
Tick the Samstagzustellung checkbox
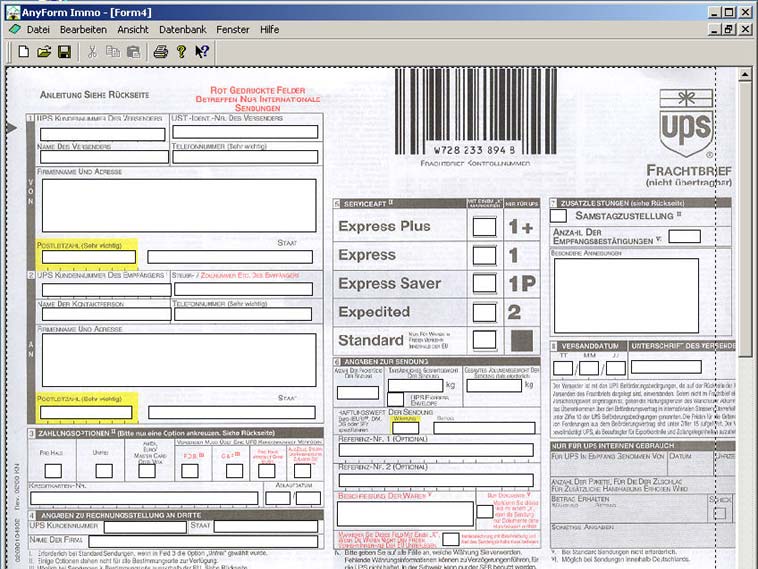tap(558, 216)
